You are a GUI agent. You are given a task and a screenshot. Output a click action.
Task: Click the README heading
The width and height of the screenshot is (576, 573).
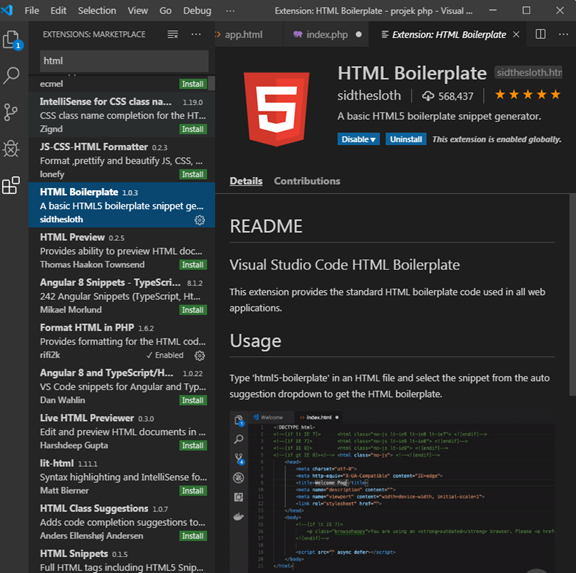[x=266, y=226]
